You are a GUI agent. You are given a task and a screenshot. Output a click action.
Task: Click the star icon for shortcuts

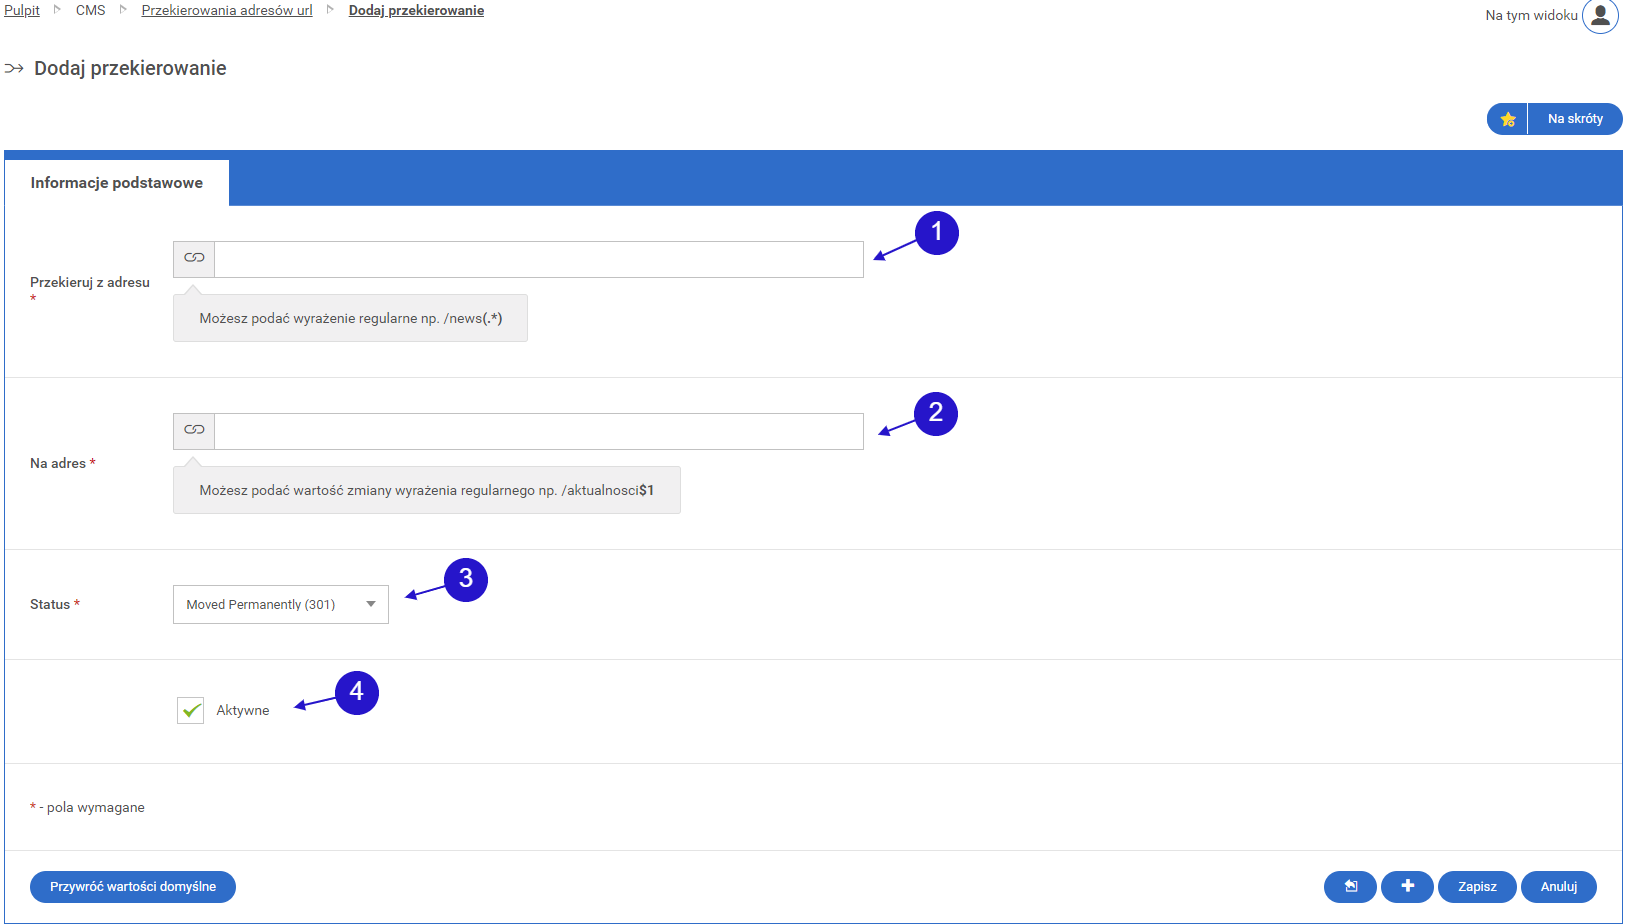[x=1507, y=119]
